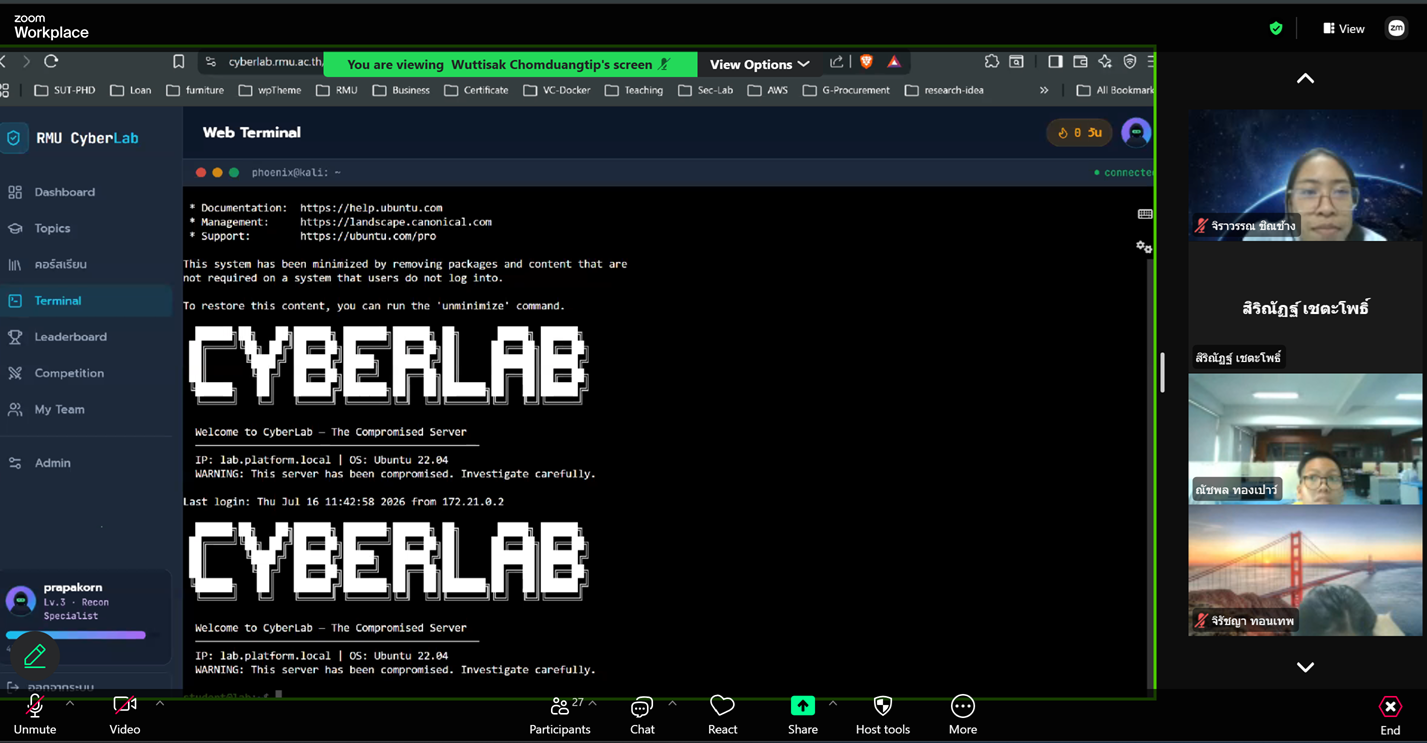Open My Team in the sidebar

pos(59,409)
